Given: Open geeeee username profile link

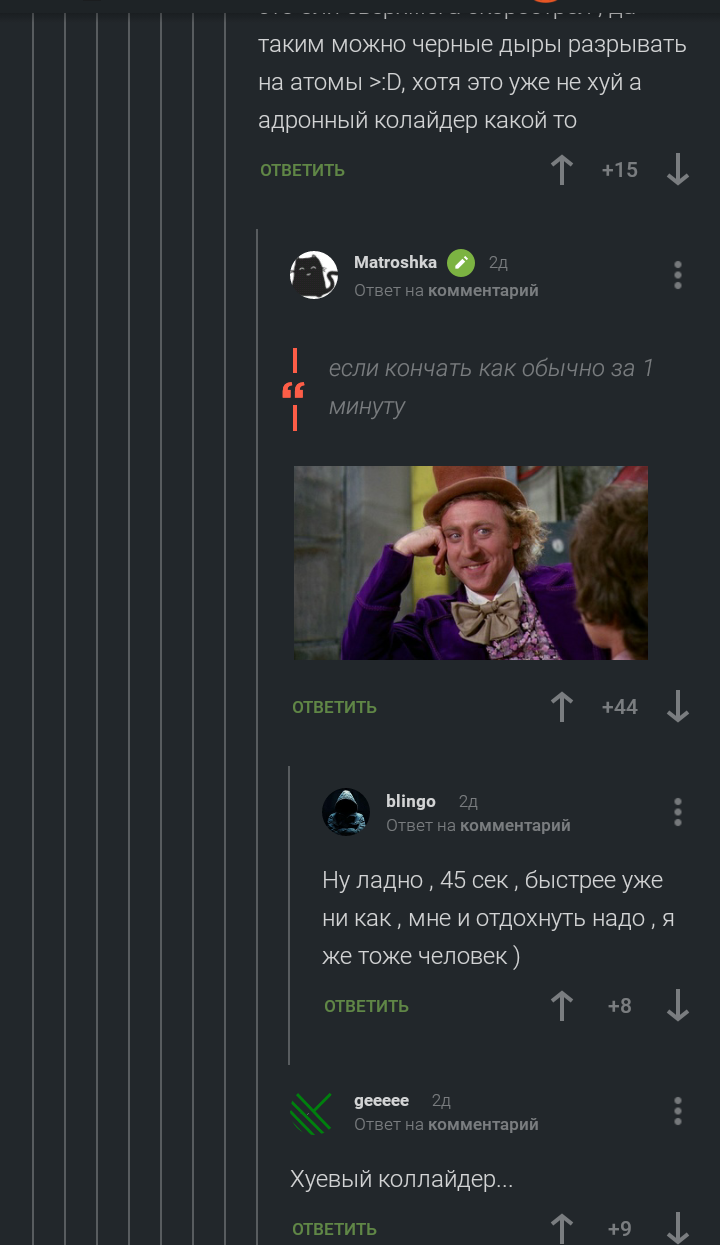Looking at the screenshot, I should click(x=381, y=1100).
